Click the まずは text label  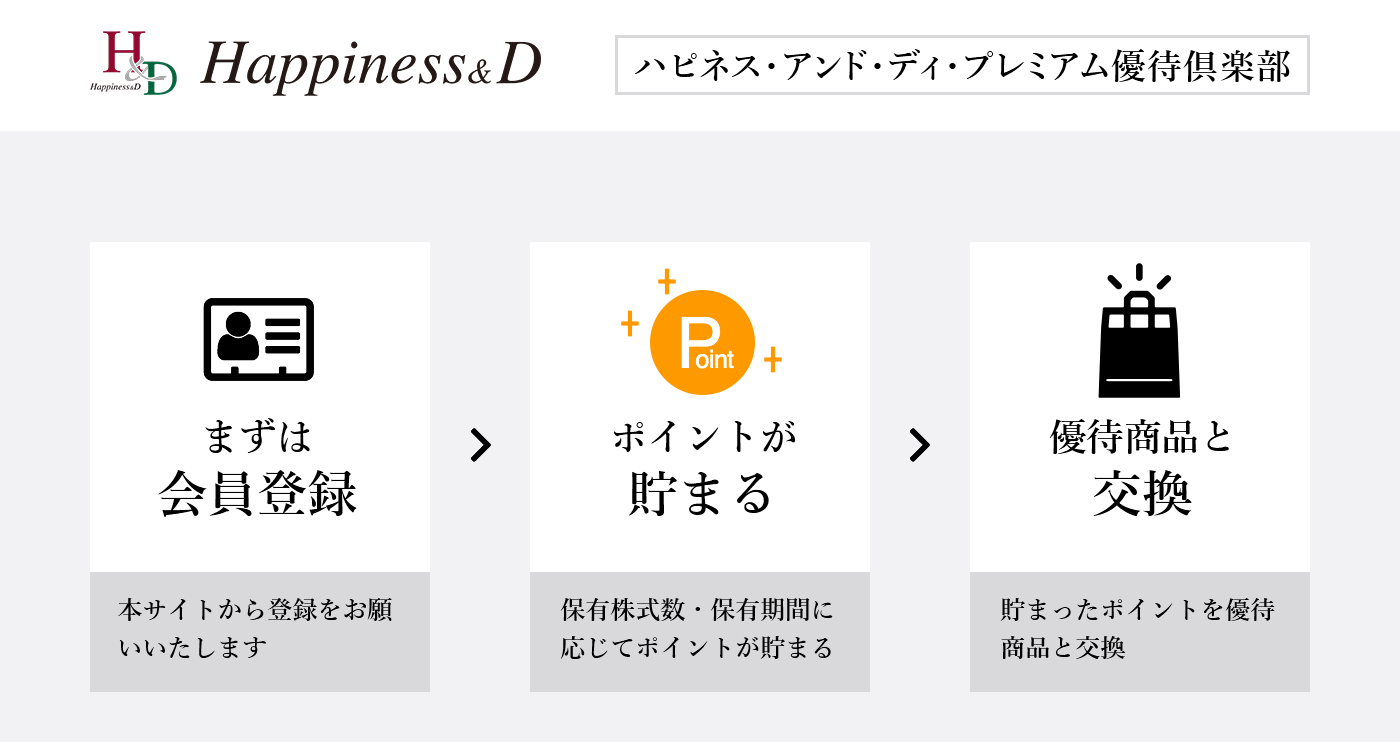point(259,437)
